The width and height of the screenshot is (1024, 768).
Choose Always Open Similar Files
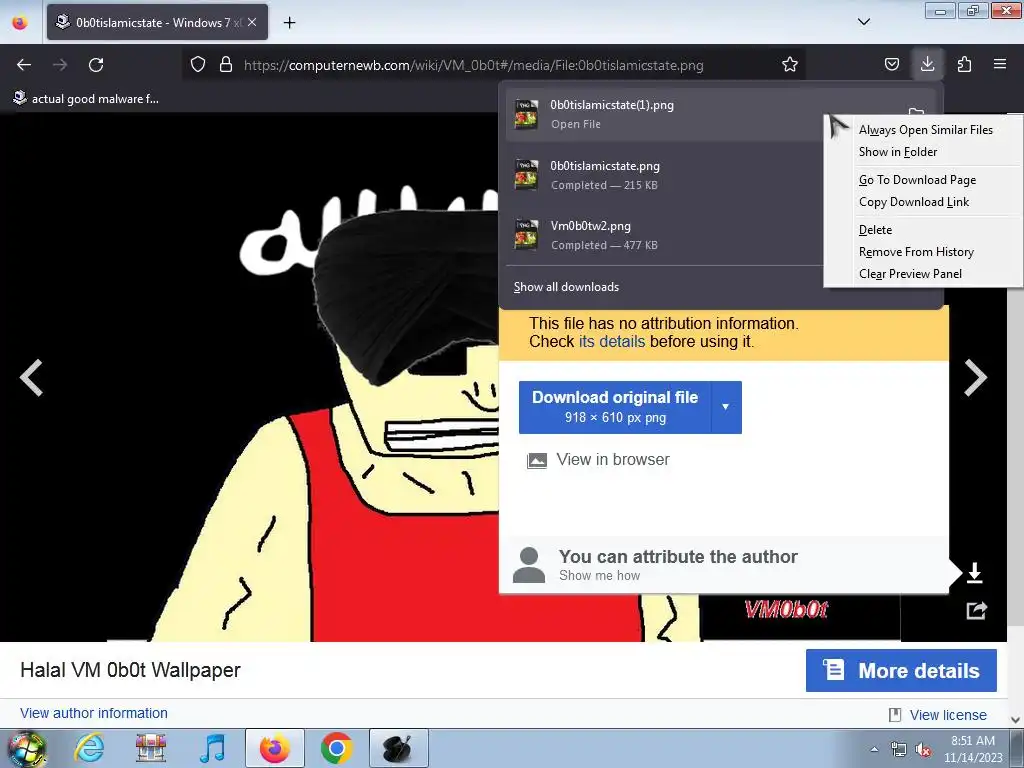(925, 130)
